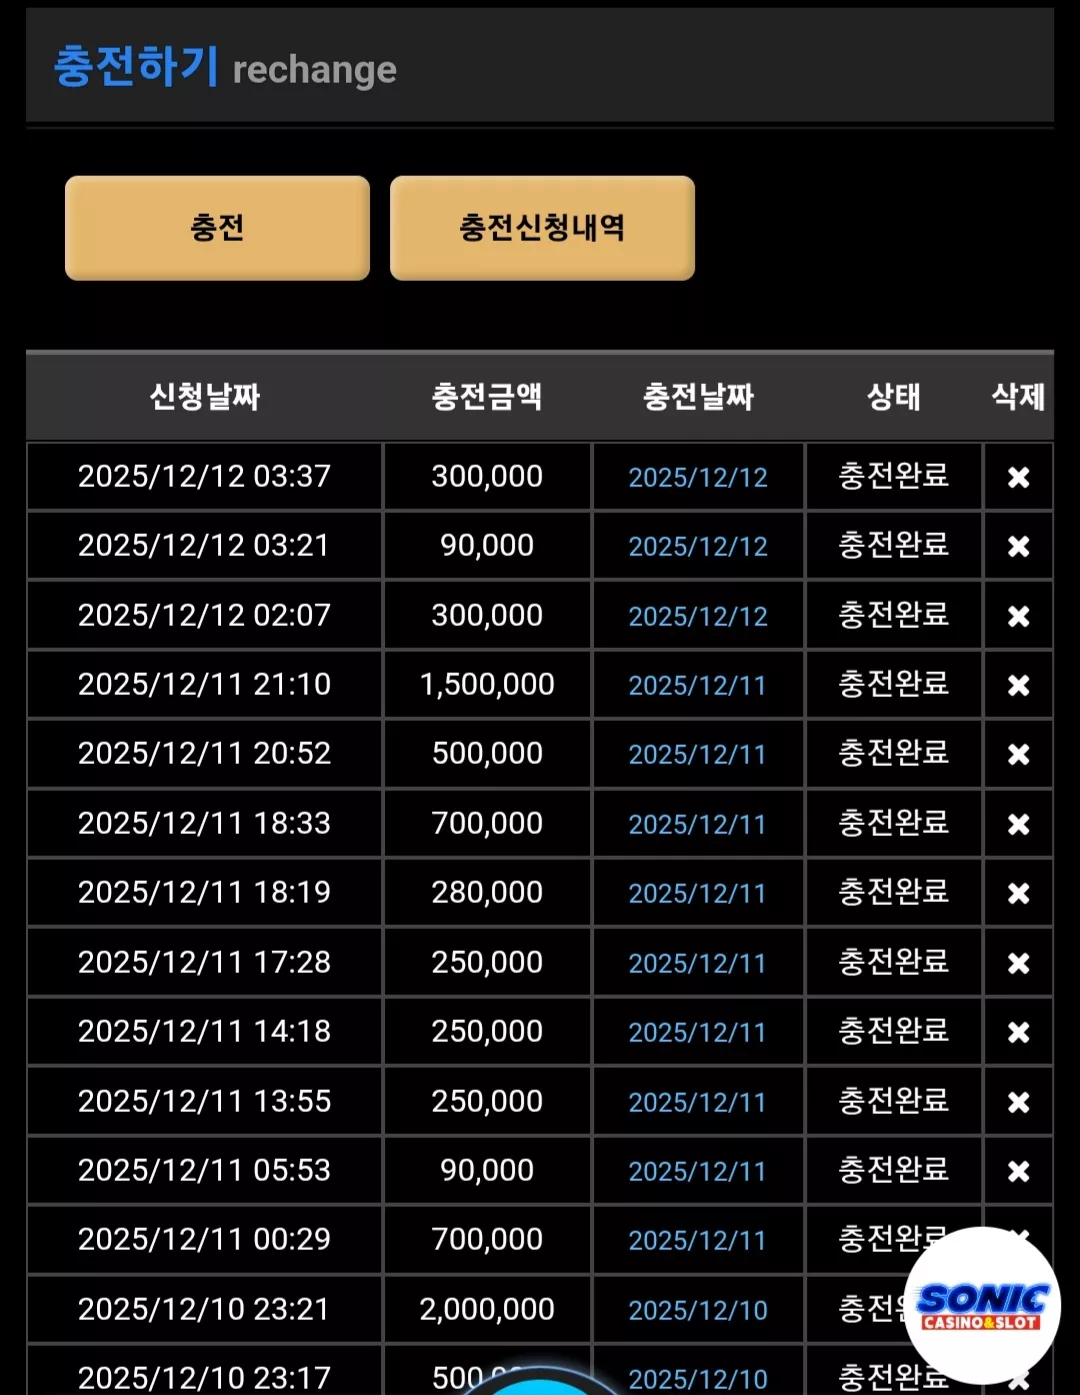Delete the 2025/12/11 13:55 entry
The height and width of the screenshot is (1395, 1080).
[x=1018, y=1102]
